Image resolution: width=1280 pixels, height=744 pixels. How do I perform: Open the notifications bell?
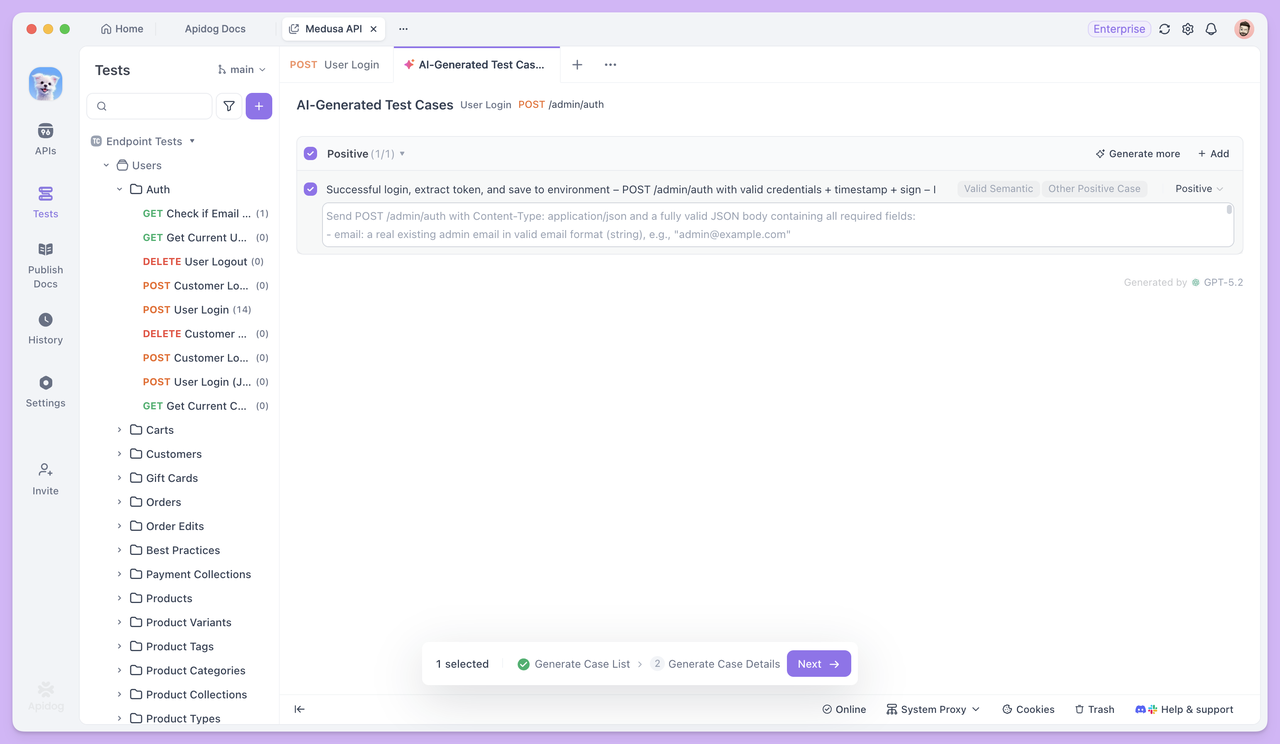click(1211, 29)
